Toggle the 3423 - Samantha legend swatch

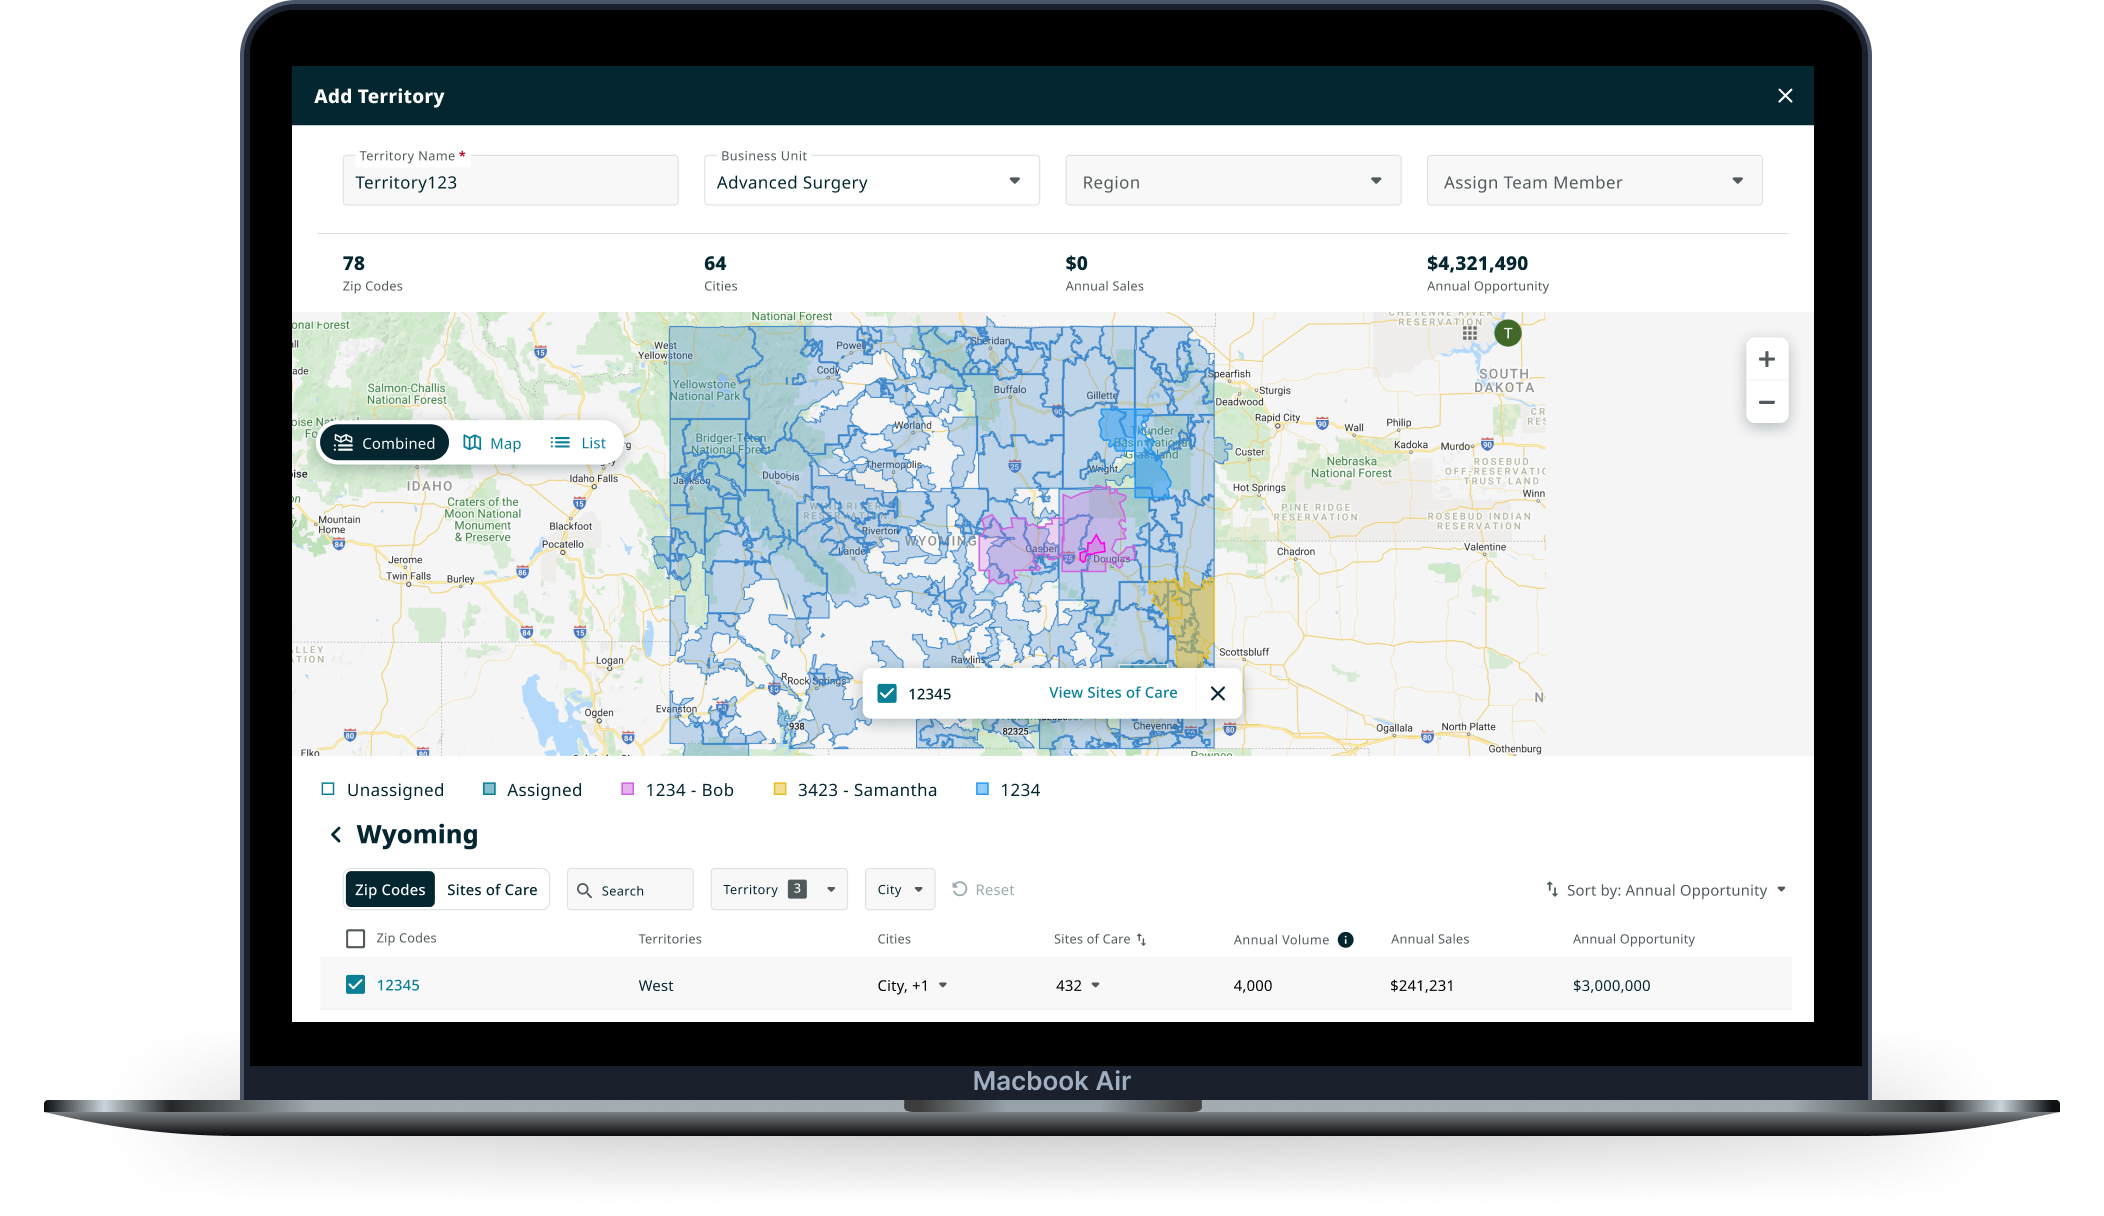780,789
